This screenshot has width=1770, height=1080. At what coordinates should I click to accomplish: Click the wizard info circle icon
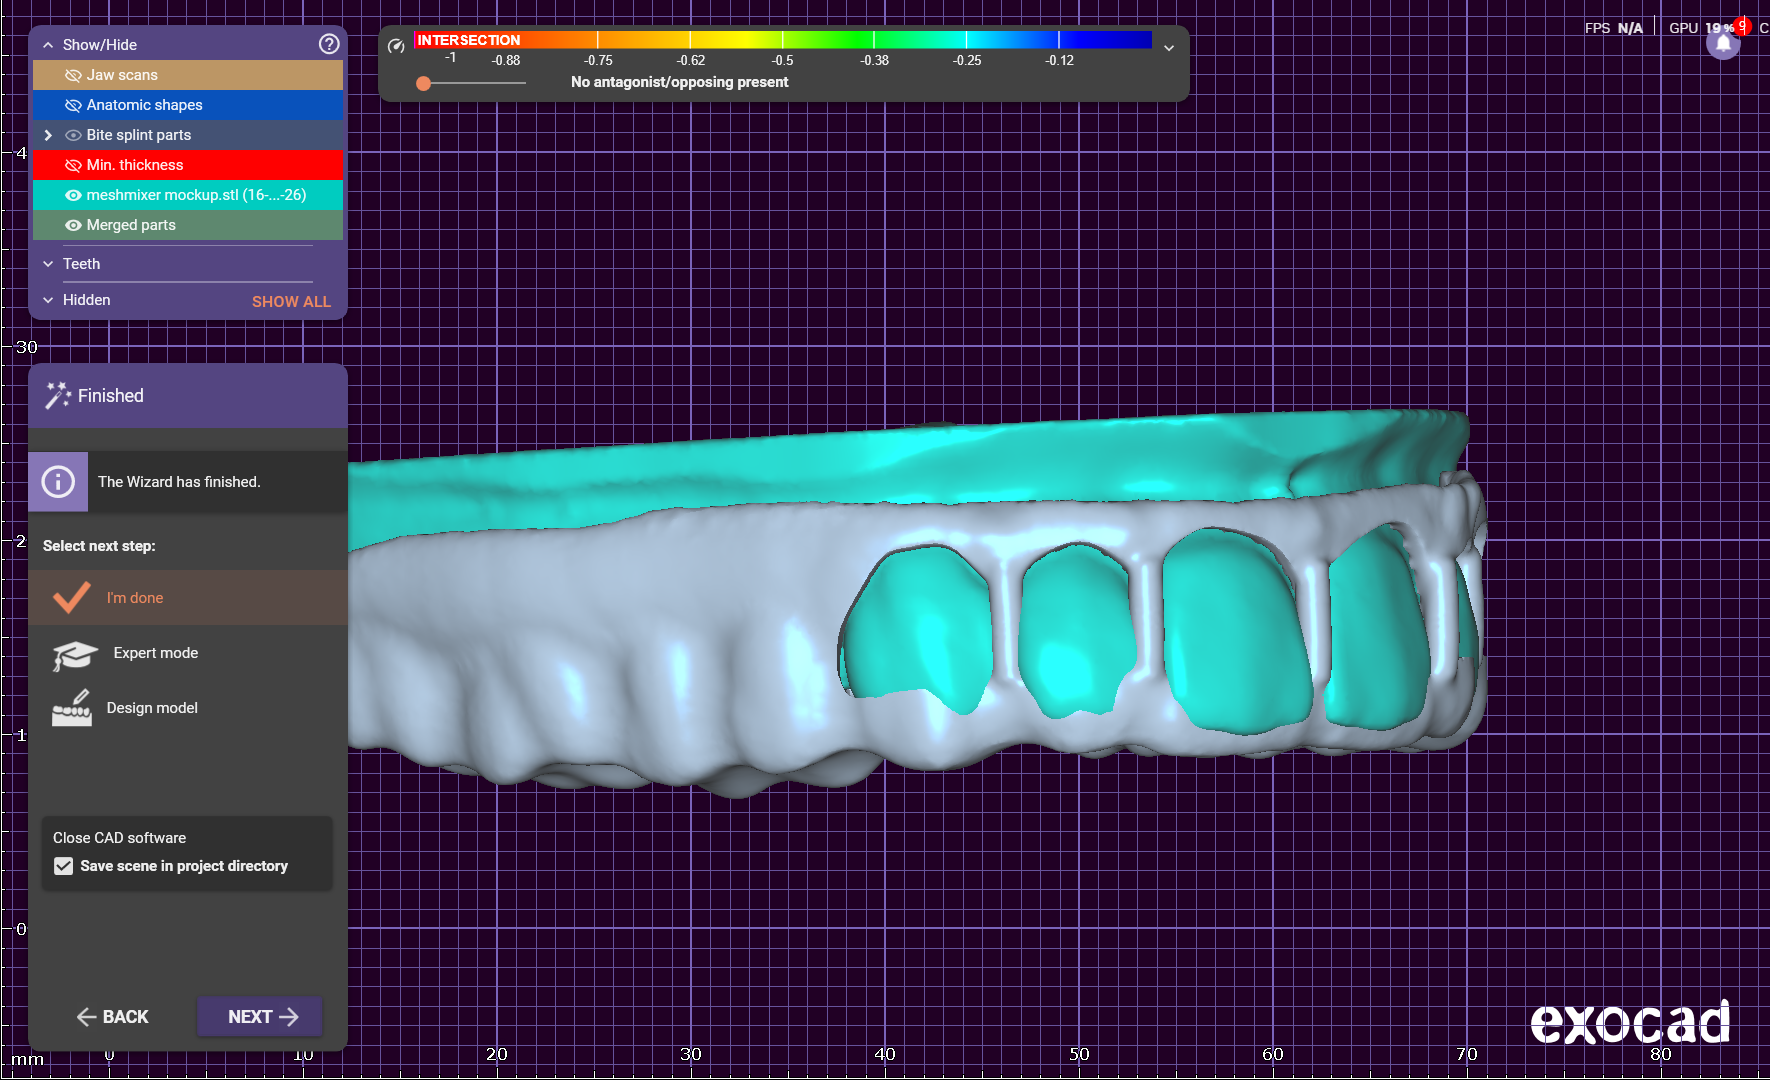[58, 482]
